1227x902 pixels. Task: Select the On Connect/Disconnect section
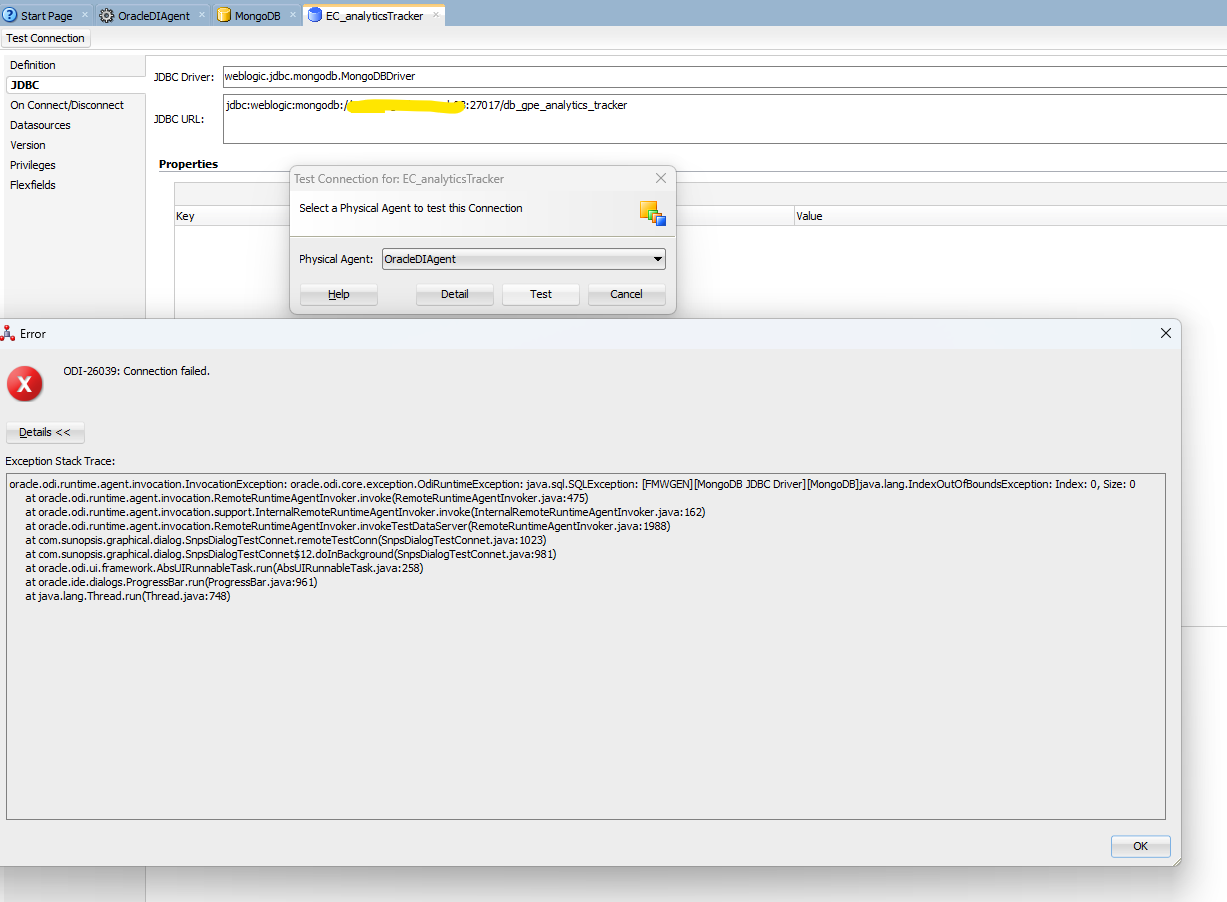point(67,105)
